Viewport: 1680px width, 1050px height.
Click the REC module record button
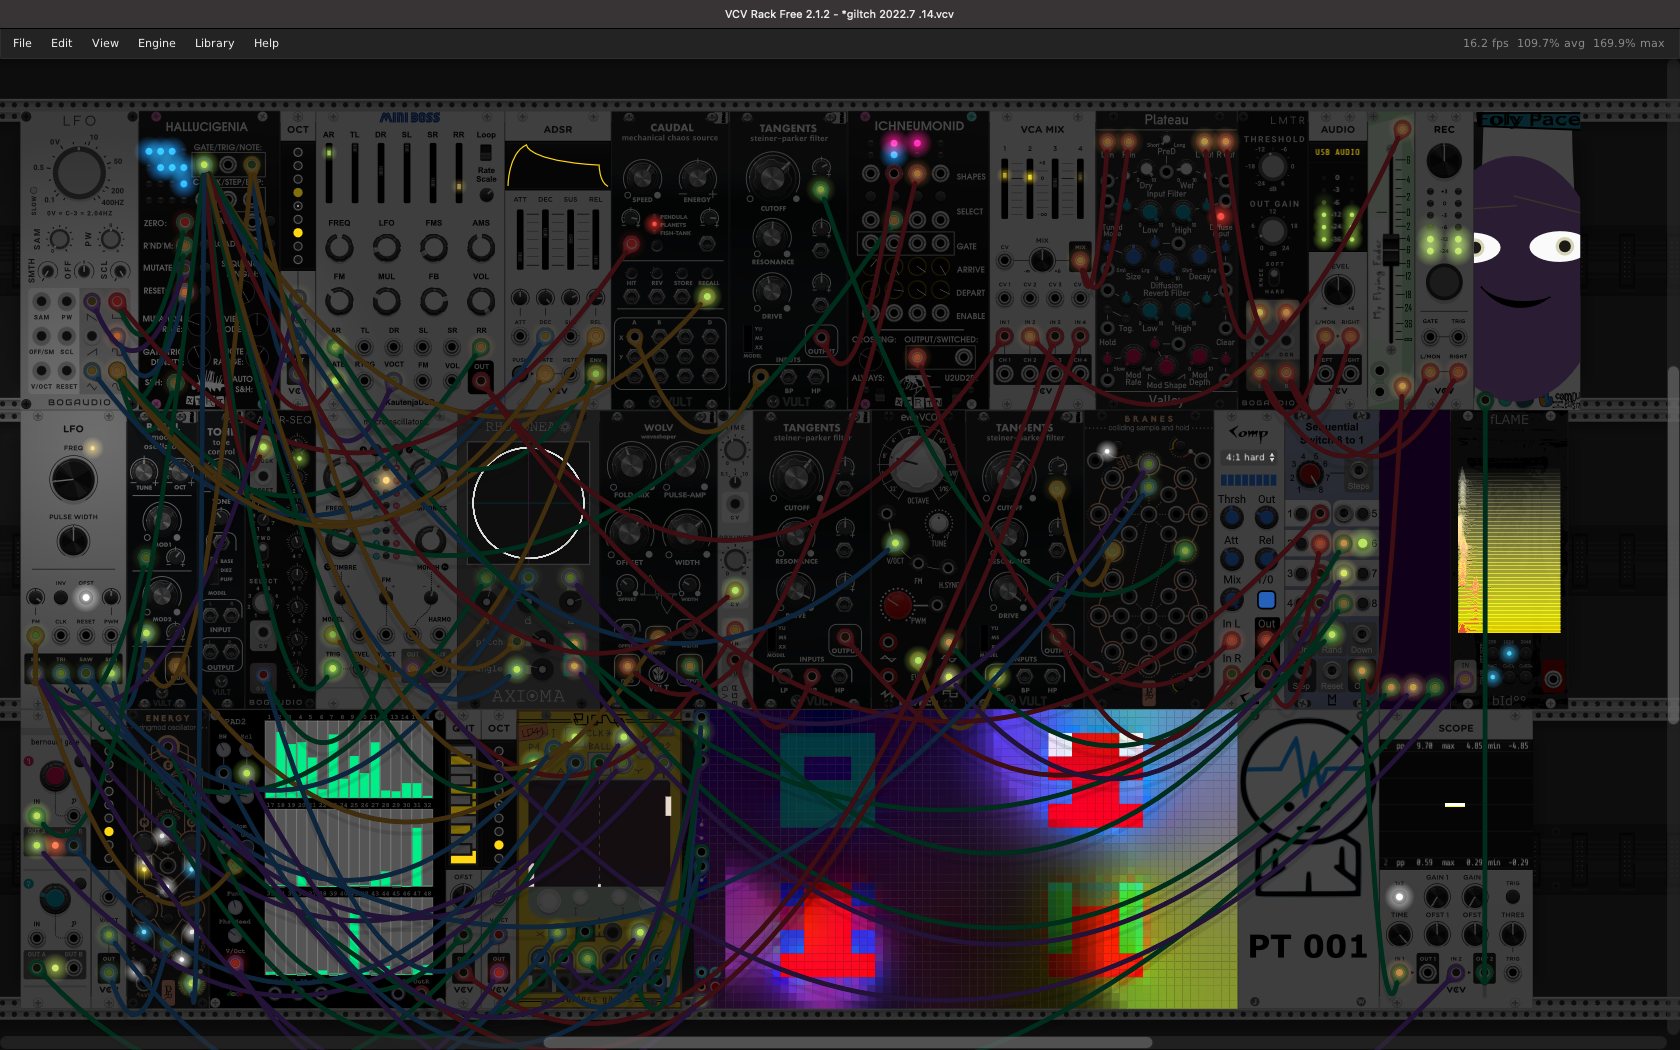[1443, 282]
